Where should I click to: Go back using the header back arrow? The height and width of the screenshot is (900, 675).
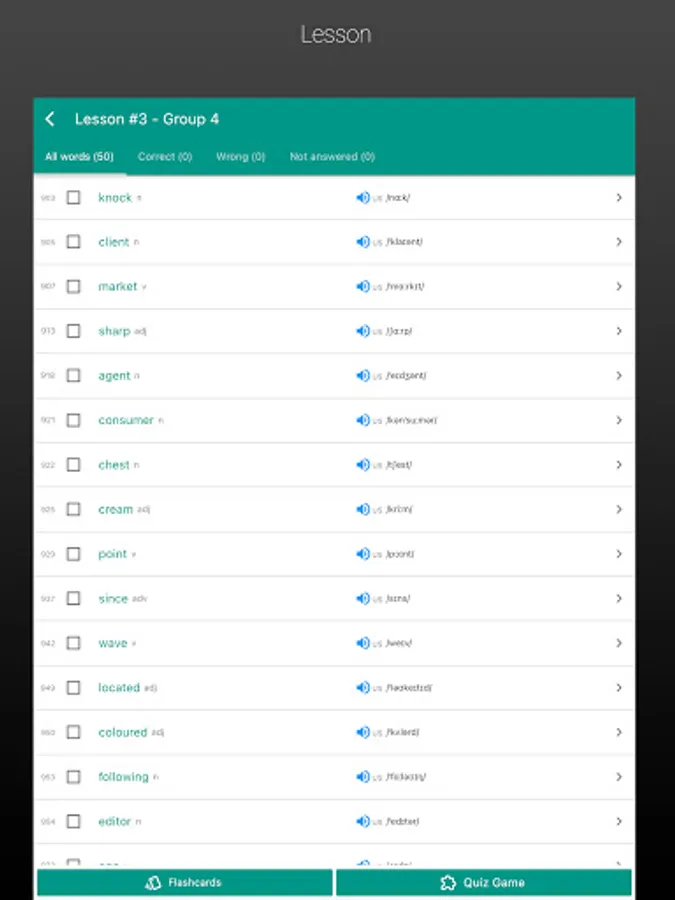(x=50, y=119)
